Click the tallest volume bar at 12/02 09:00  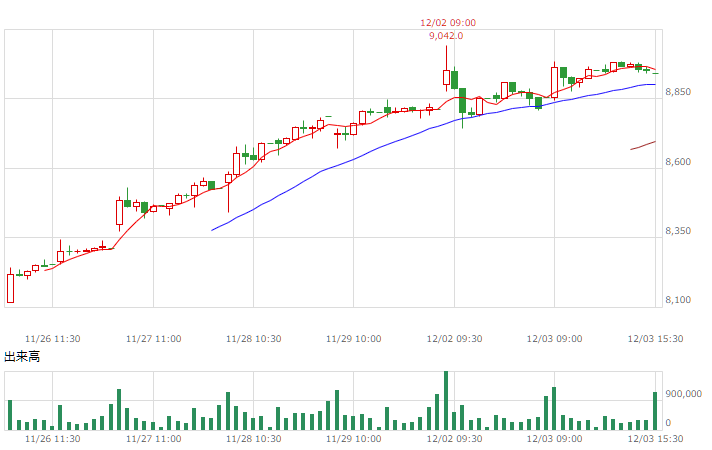coord(446,401)
